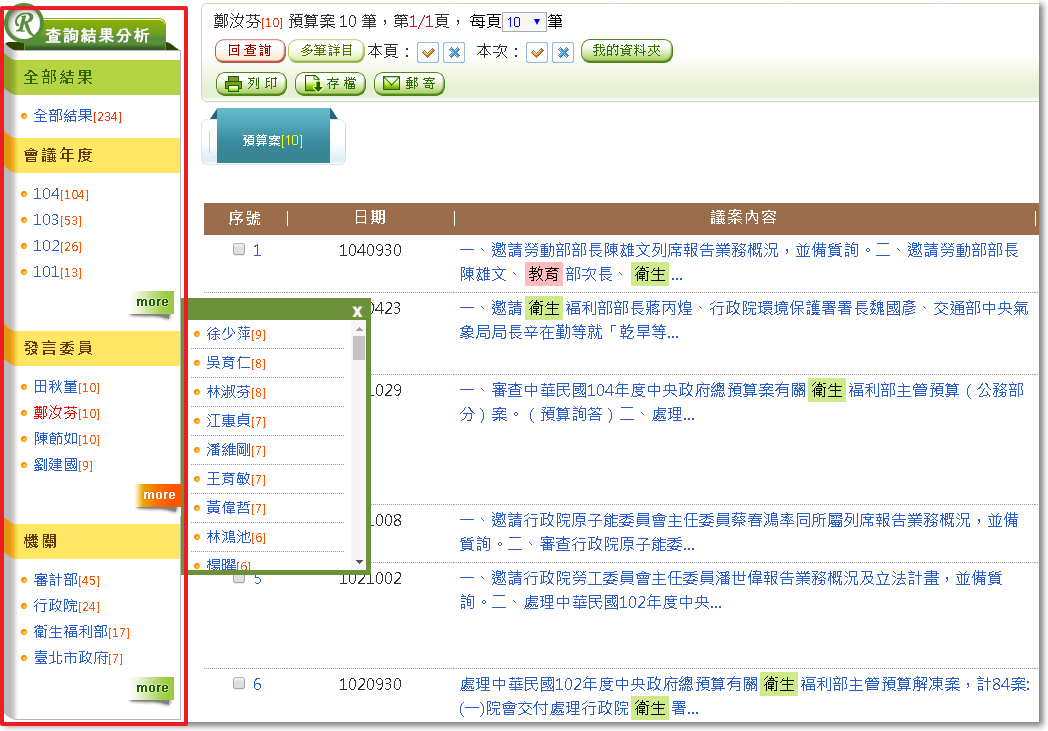This screenshot has height=731, width=1048.
Task: Clear 本次 selection with blue X icon
Action: [x=563, y=52]
